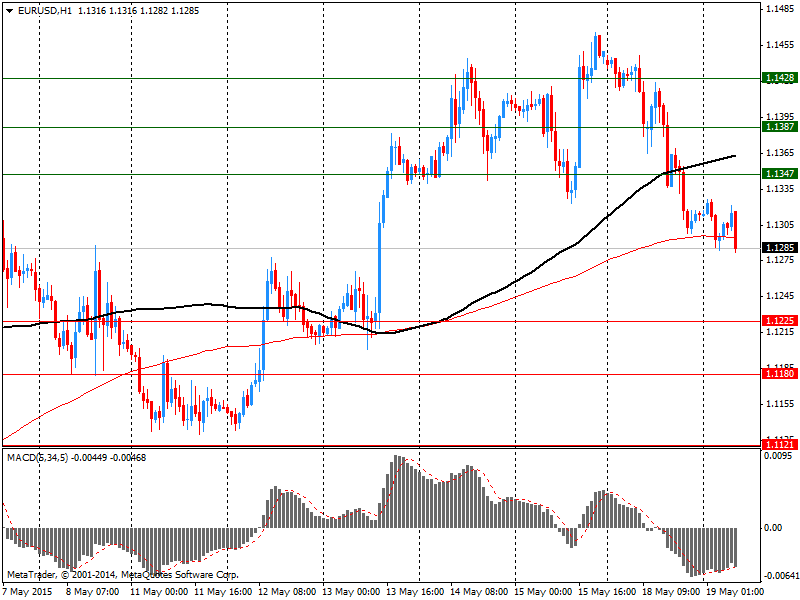
Task: Click the 1.1485 price scale value
Action: [x=781, y=9]
